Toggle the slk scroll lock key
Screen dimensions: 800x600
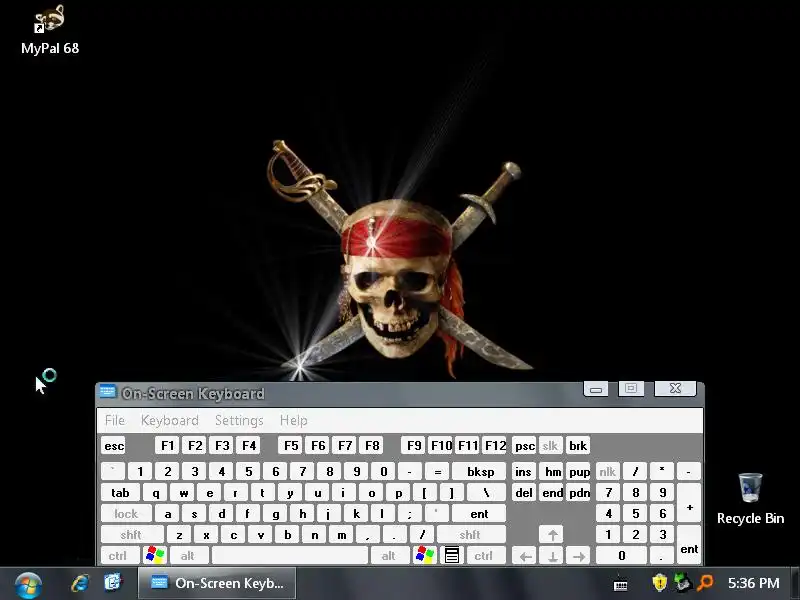550,445
